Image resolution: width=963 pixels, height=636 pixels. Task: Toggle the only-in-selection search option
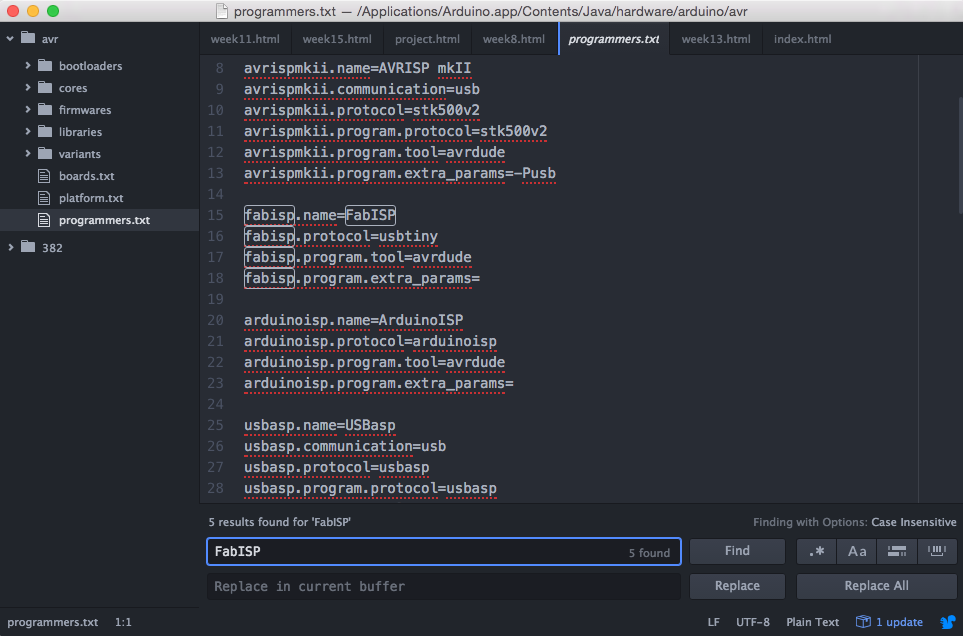coord(897,551)
